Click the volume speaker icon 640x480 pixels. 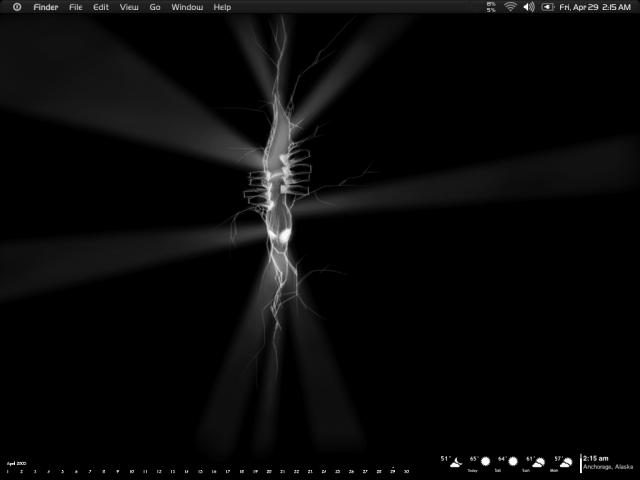pos(529,7)
